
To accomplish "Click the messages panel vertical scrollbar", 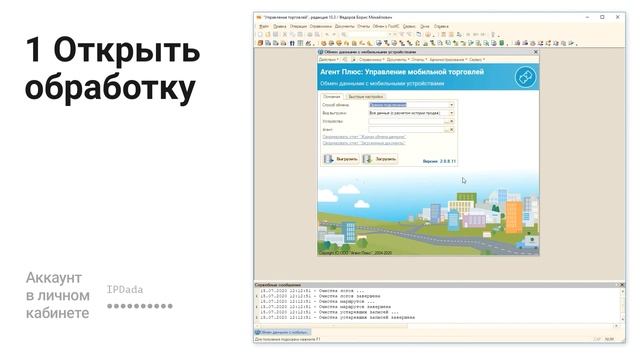I will tap(622, 305).
